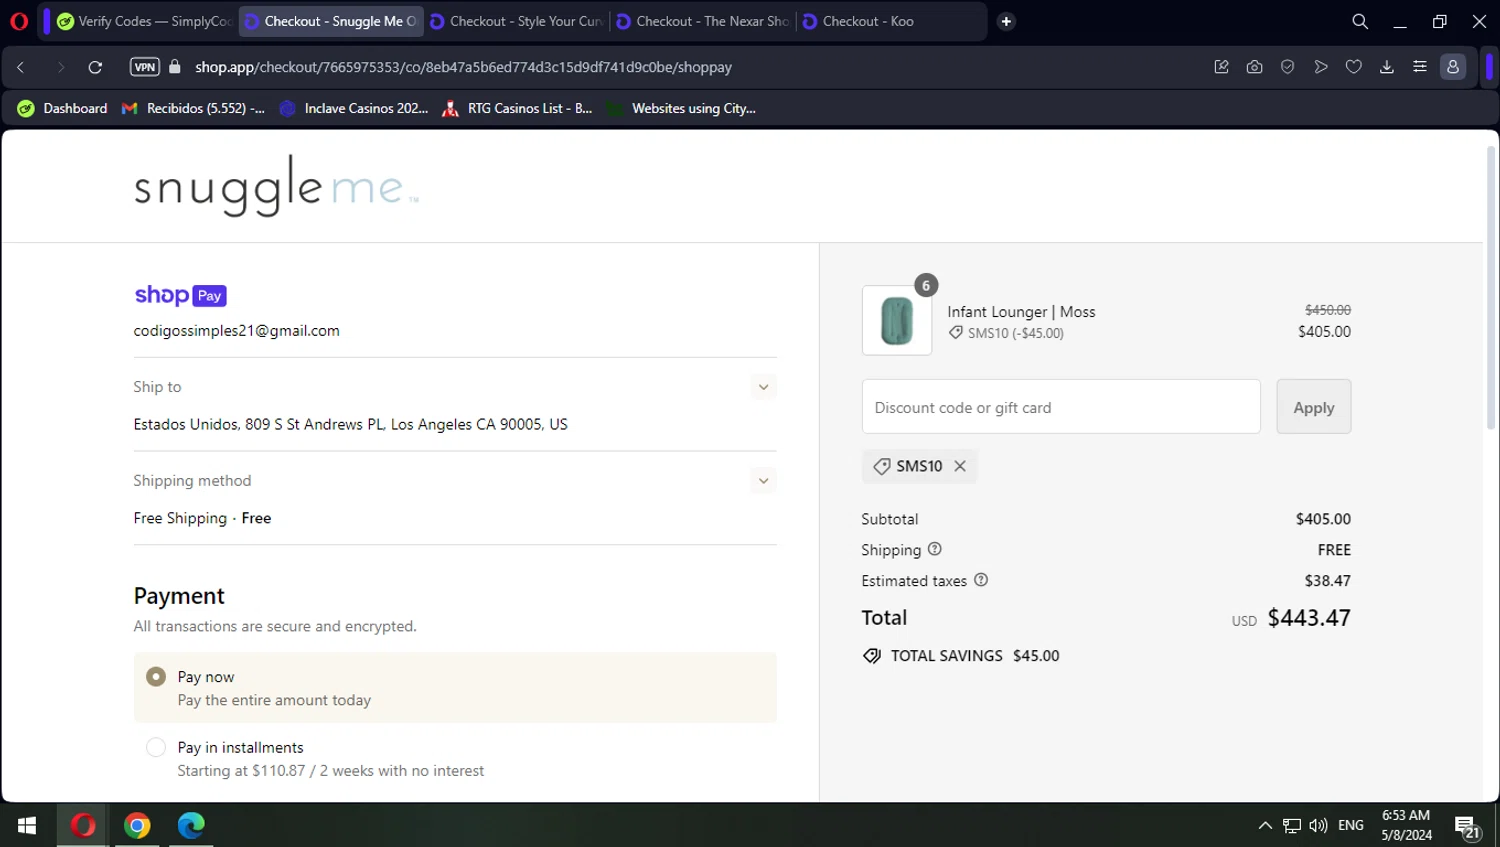The height and width of the screenshot is (847, 1500).
Task: Show shipping policy info tooltip icon
Action: pyautogui.click(x=934, y=549)
